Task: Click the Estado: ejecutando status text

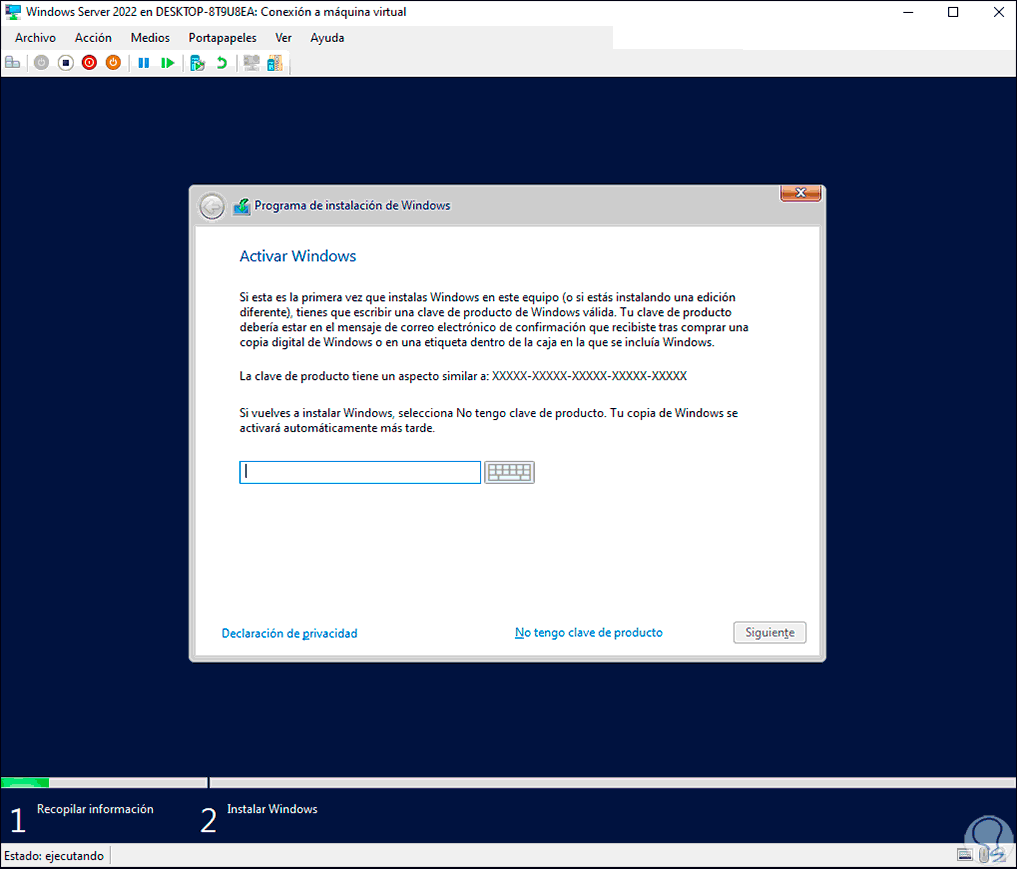Action: coord(54,856)
